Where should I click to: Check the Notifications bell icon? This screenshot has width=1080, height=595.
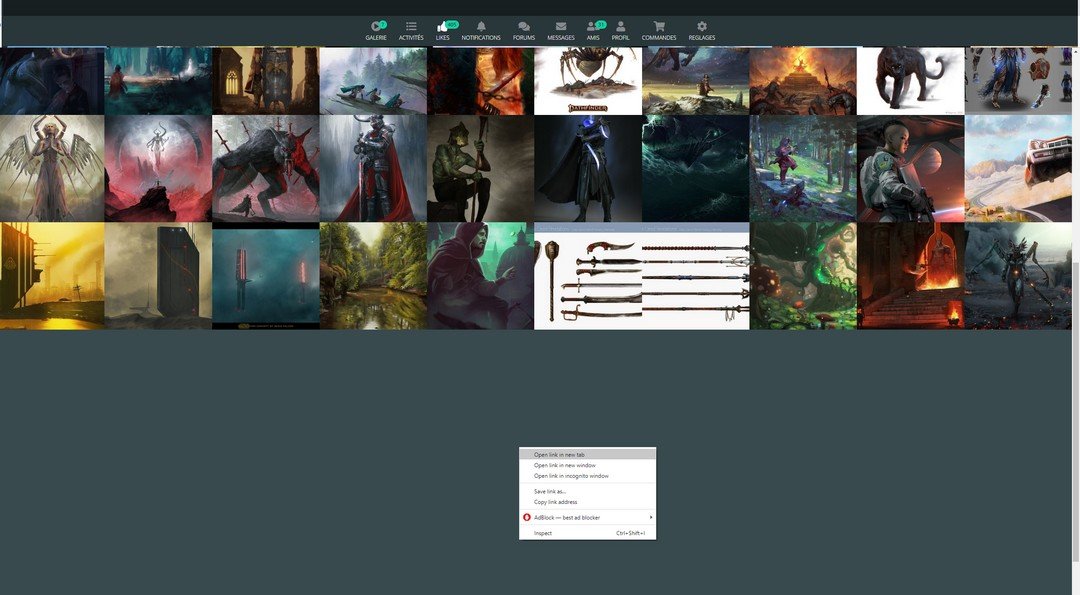pyautogui.click(x=481, y=27)
